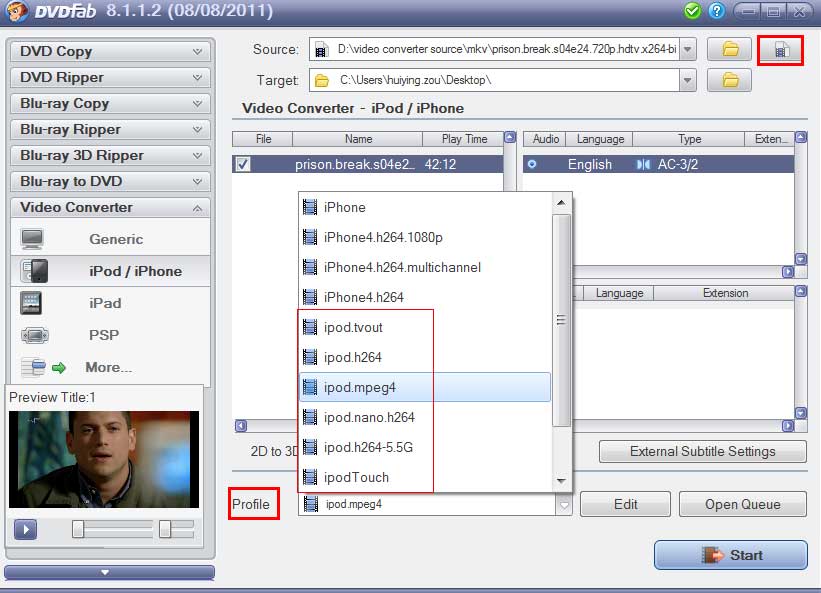
Task: Click the audio speaker icon beside AC-3/2
Action: pyautogui.click(x=642, y=164)
